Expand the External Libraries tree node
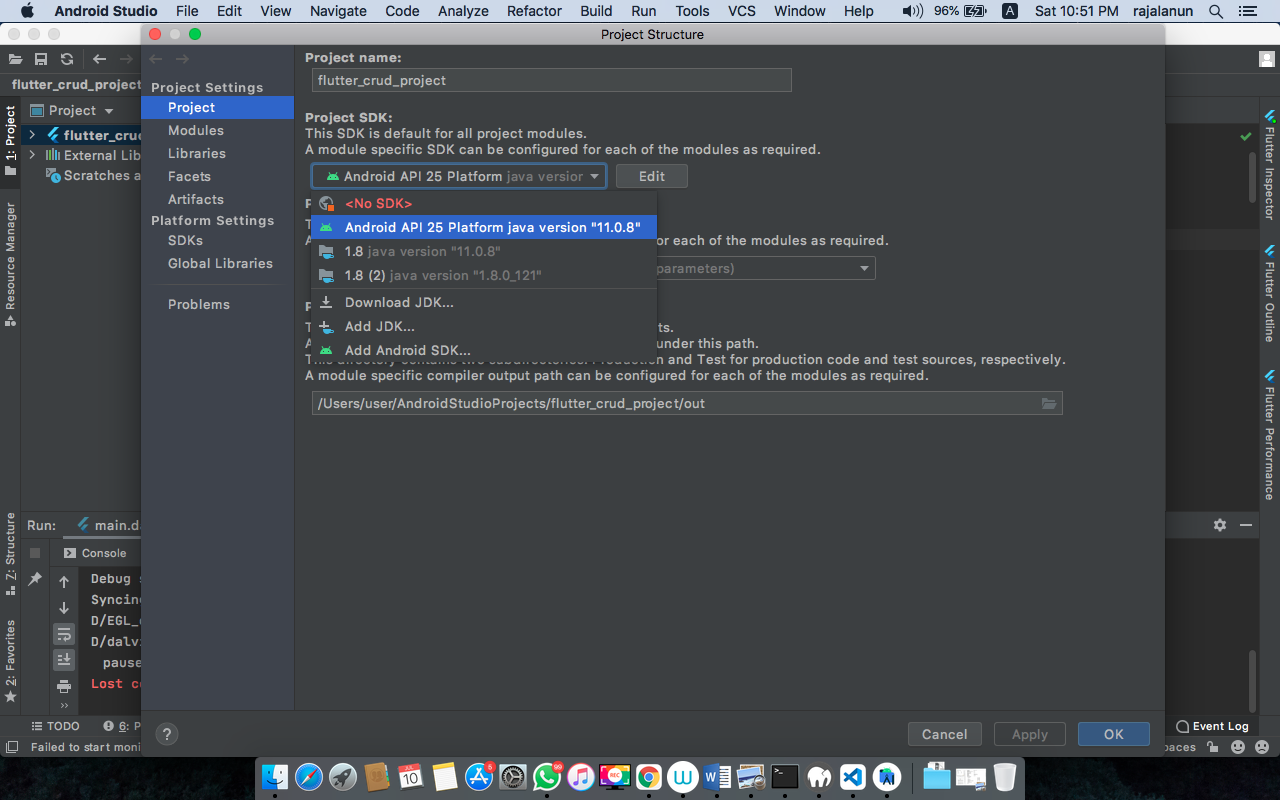The image size is (1280, 800). point(32,155)
